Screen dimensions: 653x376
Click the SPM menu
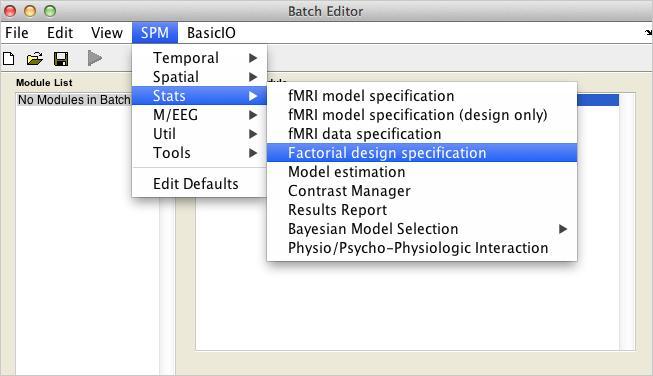155,33
